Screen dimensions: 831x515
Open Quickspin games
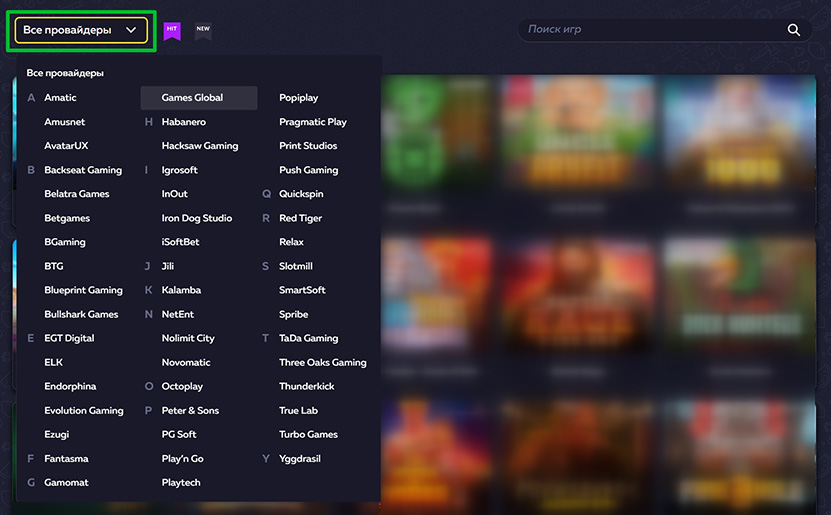302,194
